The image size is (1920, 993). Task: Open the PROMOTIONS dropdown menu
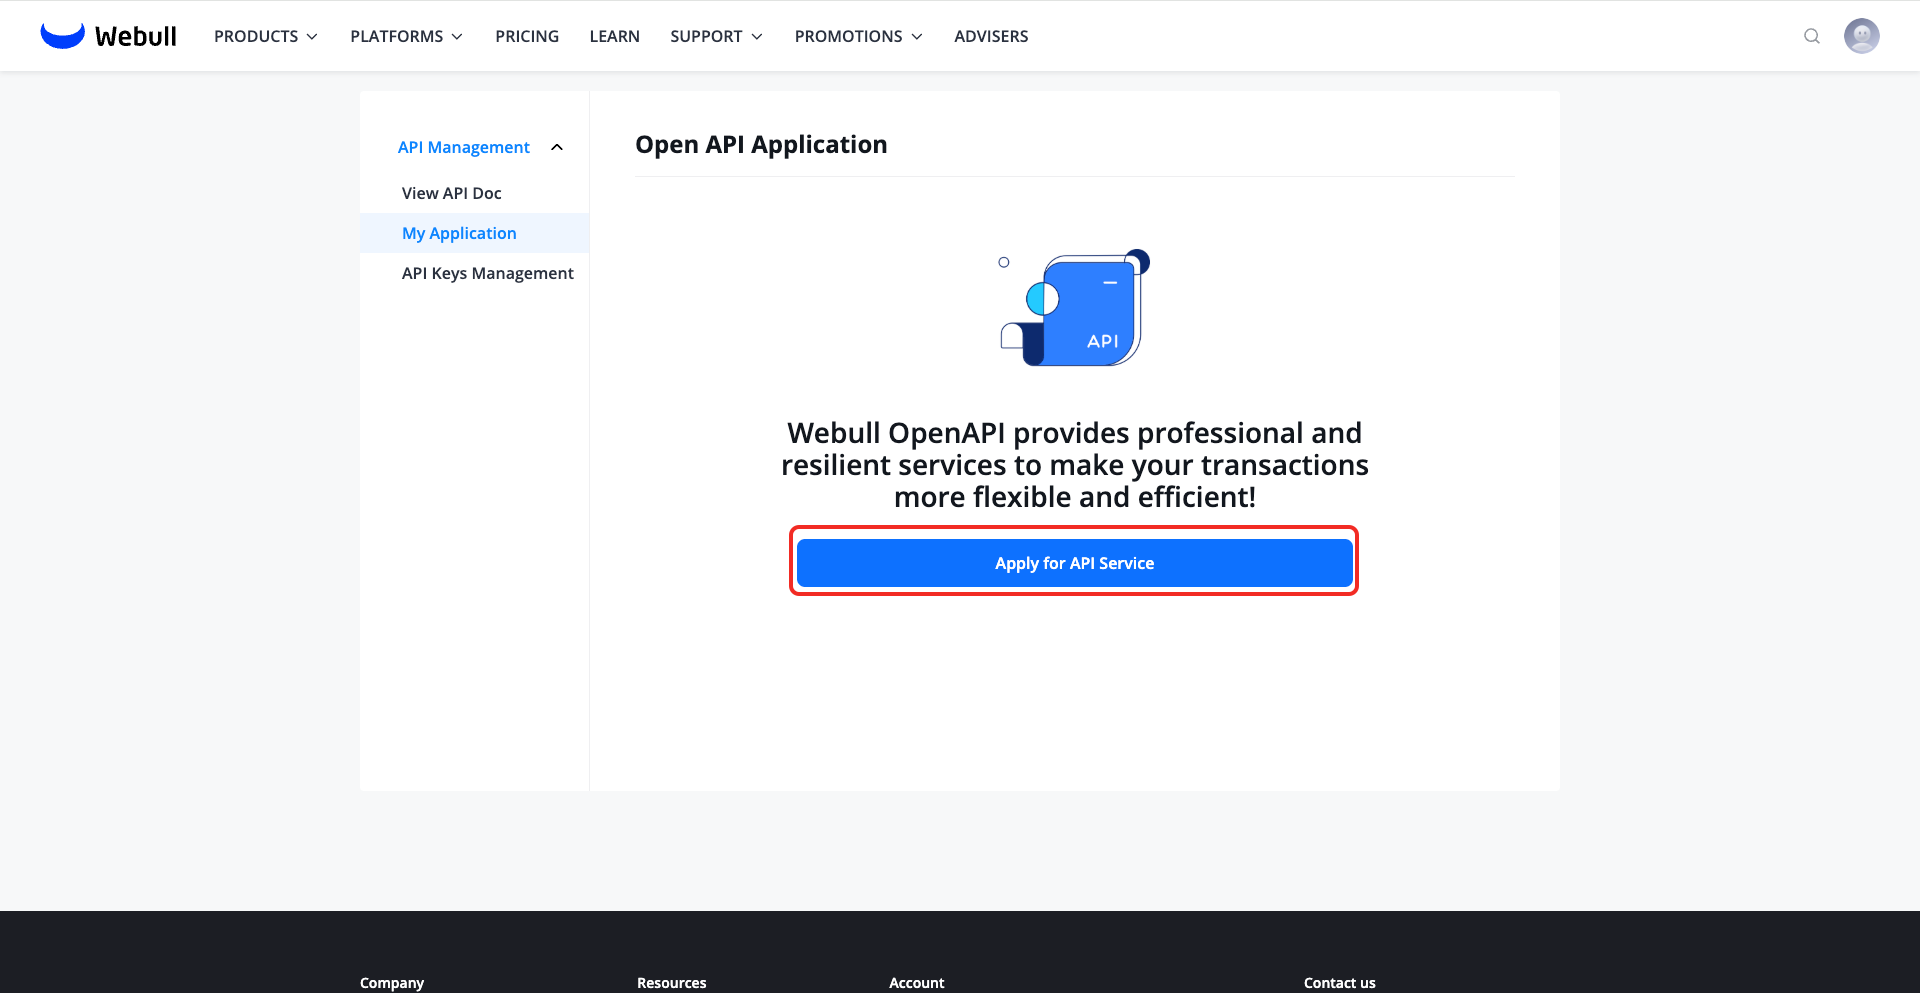(x=858, y=36)
